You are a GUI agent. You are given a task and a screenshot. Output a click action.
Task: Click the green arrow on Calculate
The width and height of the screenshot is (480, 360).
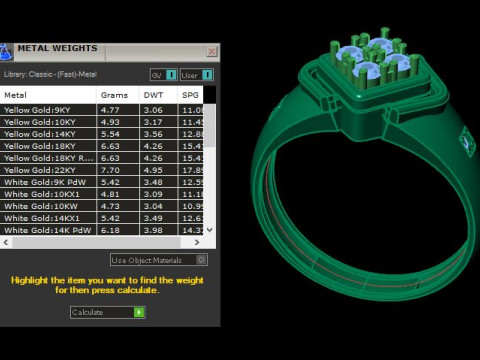point(139,312)
